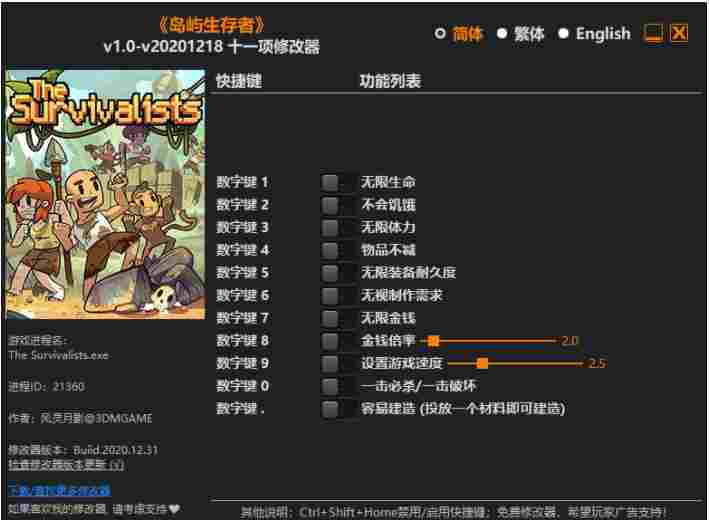Select 简体 language radio button
Image resolution: width=709 pixels, height=520 pixels.
coord(440,33)
